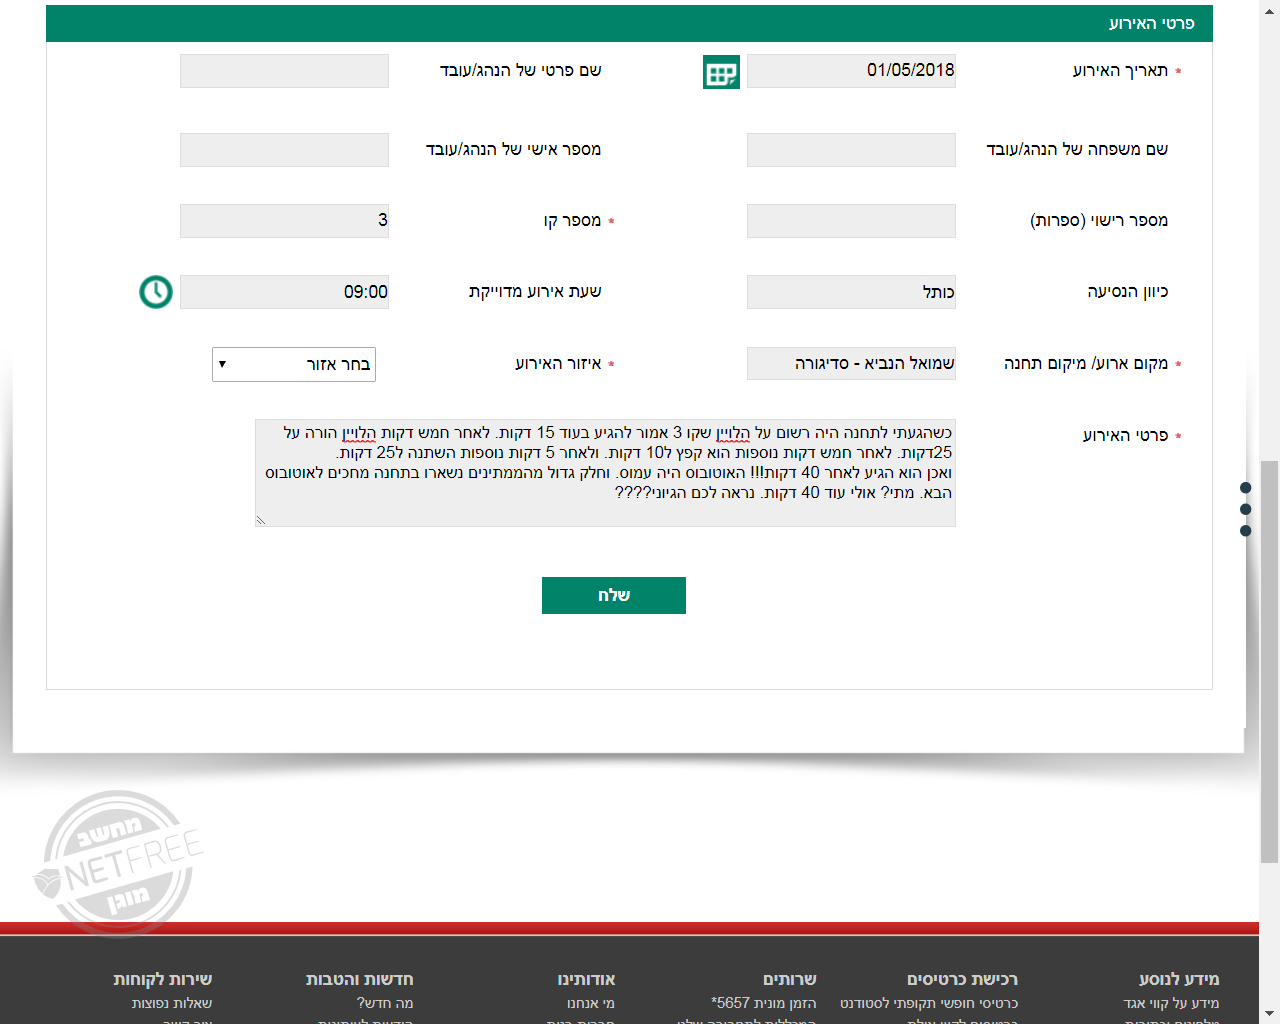The width and height of the screenshot is (1280, 1024).
Task: Click the מקום ארוע/ מיקום תחנה label
Action: tap(1086, 364)
